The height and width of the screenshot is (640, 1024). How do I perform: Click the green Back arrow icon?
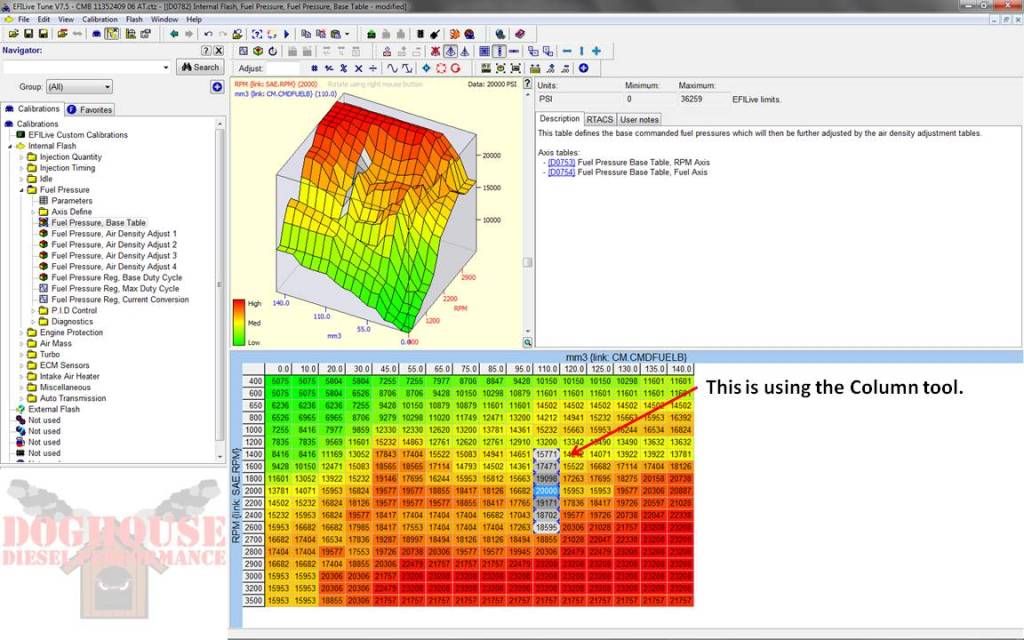pyautogui.click(x=174, y=33)
